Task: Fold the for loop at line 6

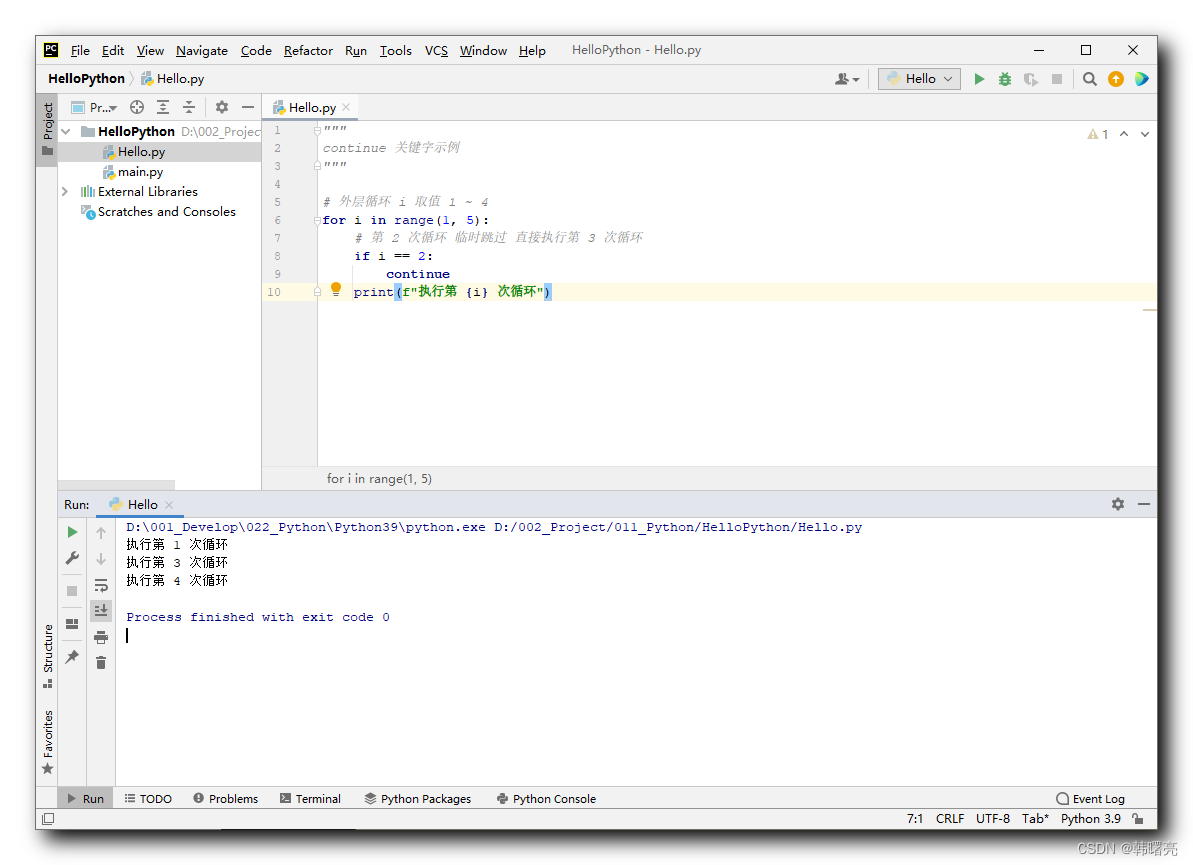Action: [x=317, y=221]
